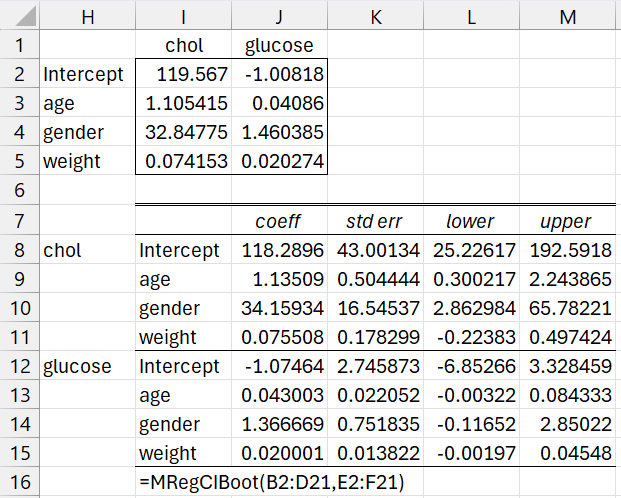Click the cell showing 43.00134
Image resolution: width=621 pixels, height=498 pixels.
click(x=375, y=250)
